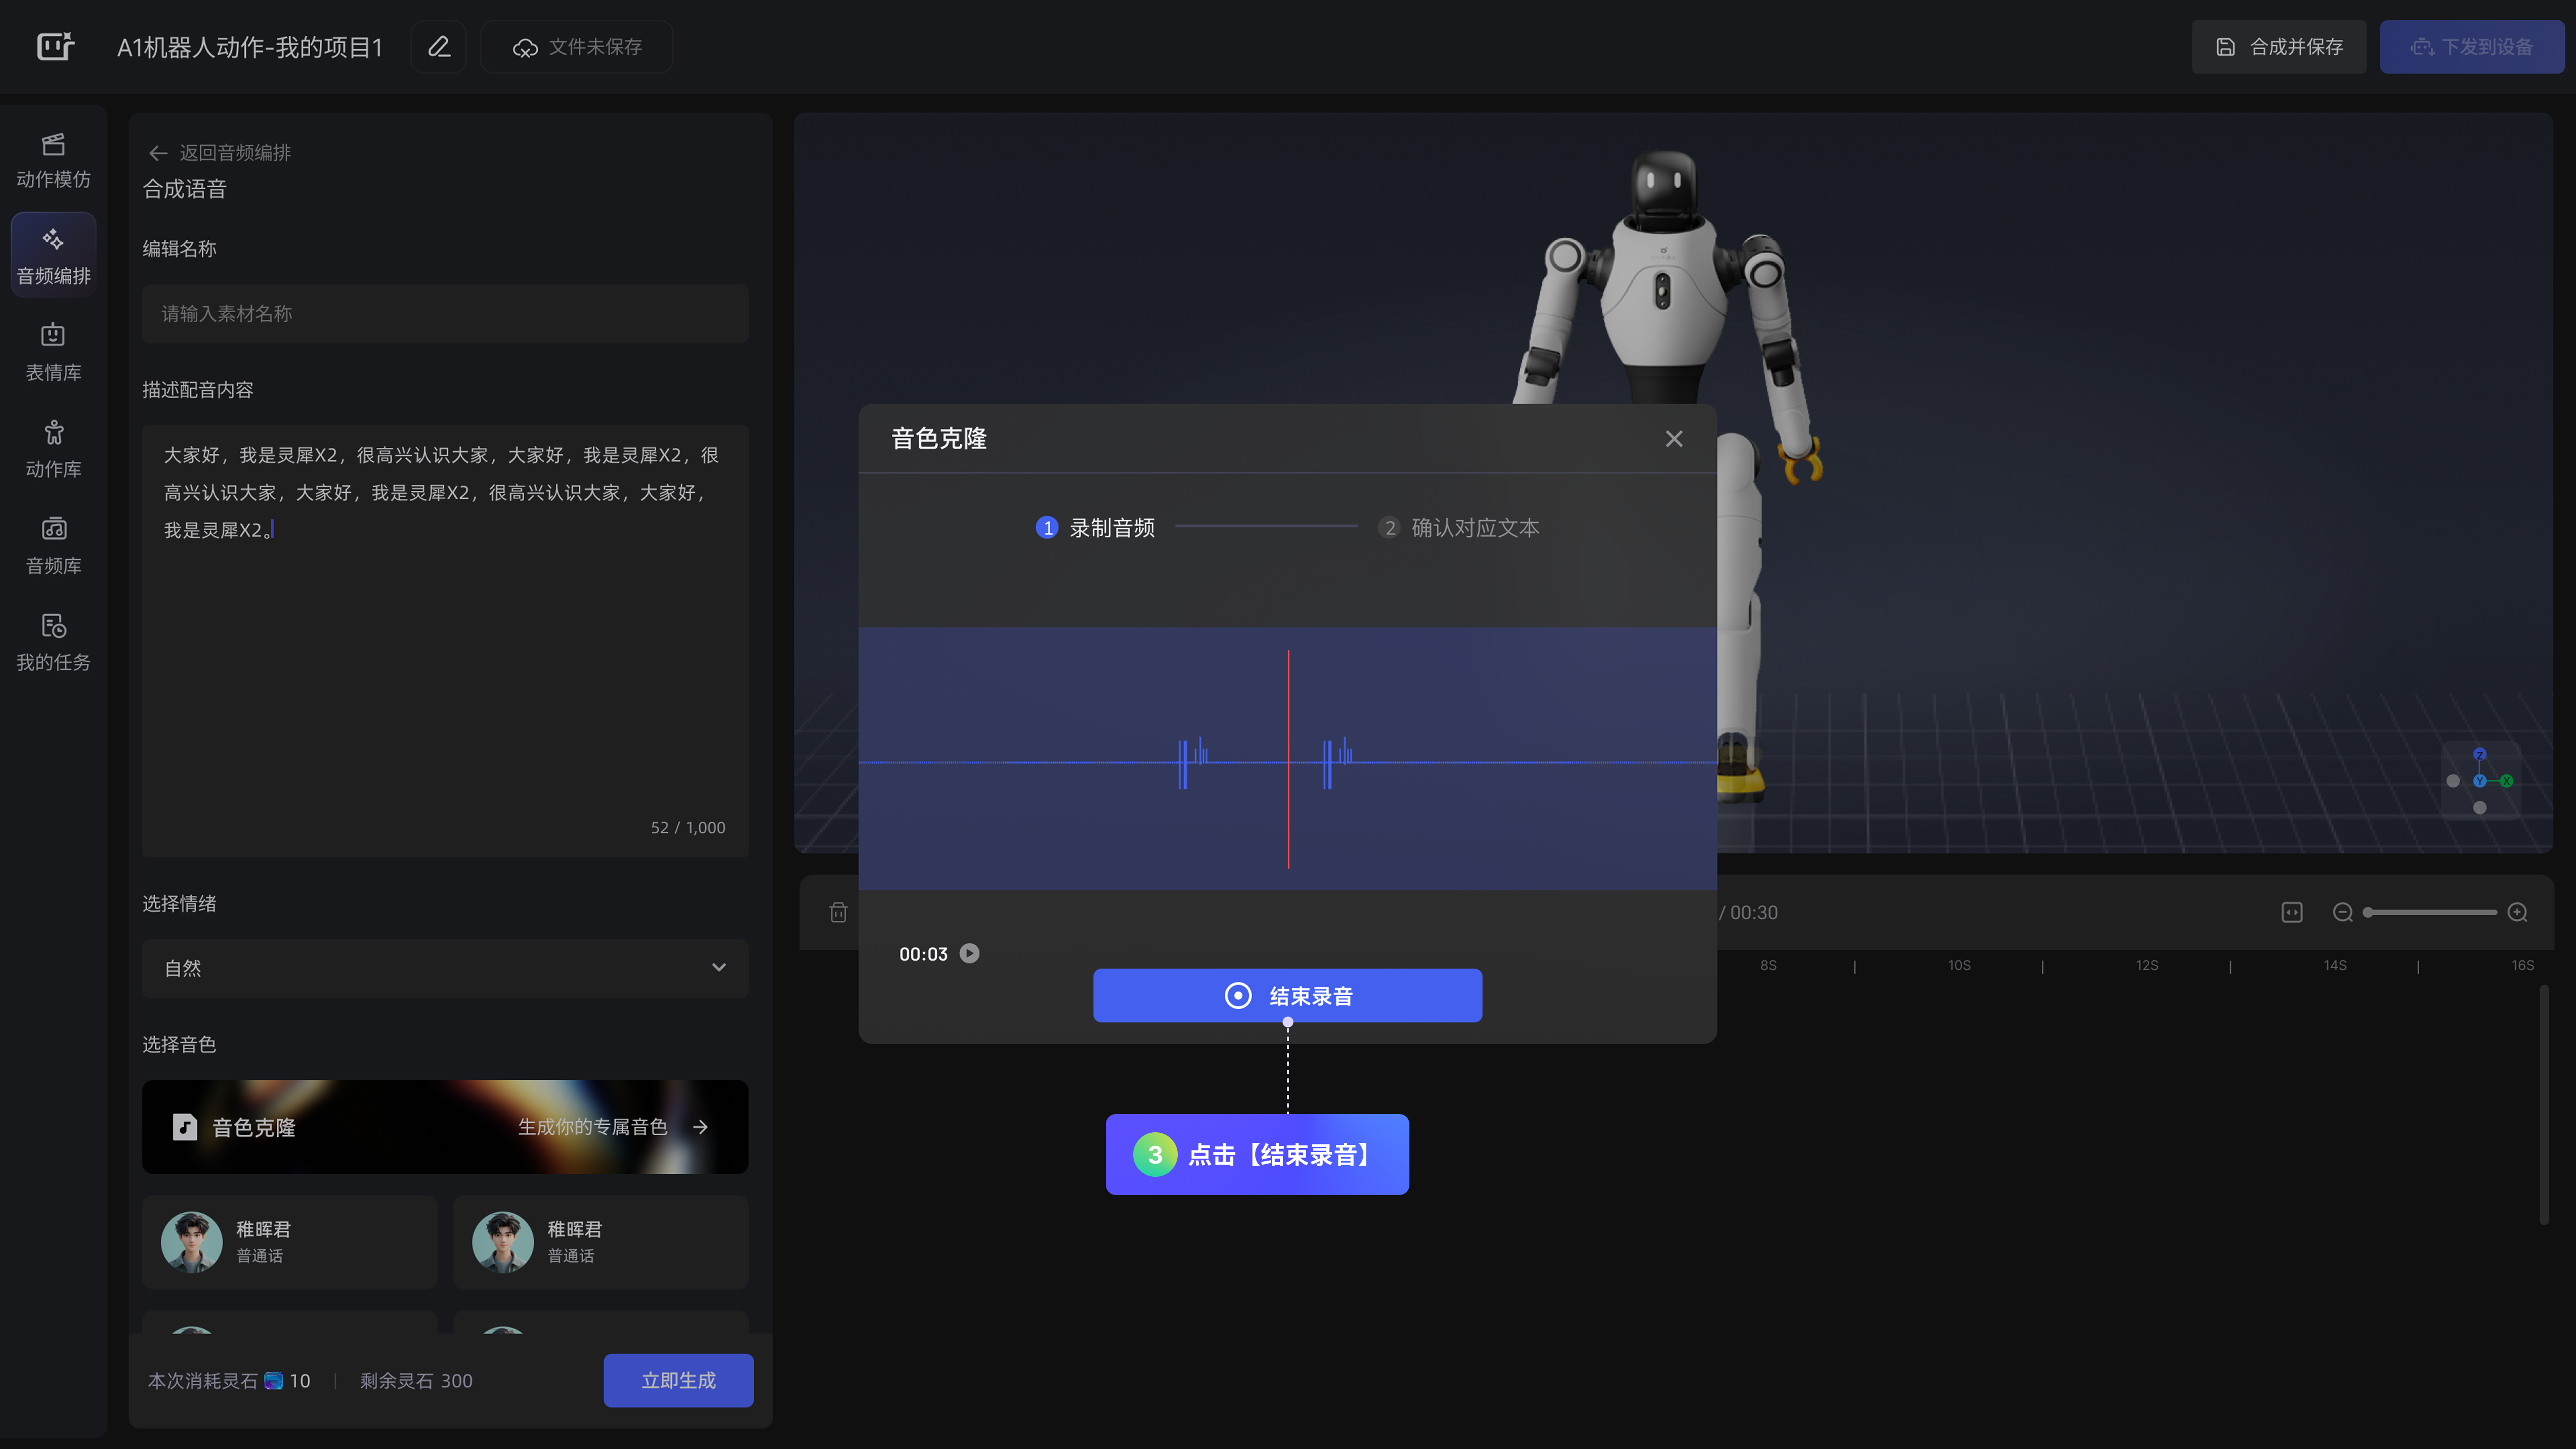Click the pencil rename project icon
The width and height of the screenshot is (2576, 1449).
click(439, 47)
